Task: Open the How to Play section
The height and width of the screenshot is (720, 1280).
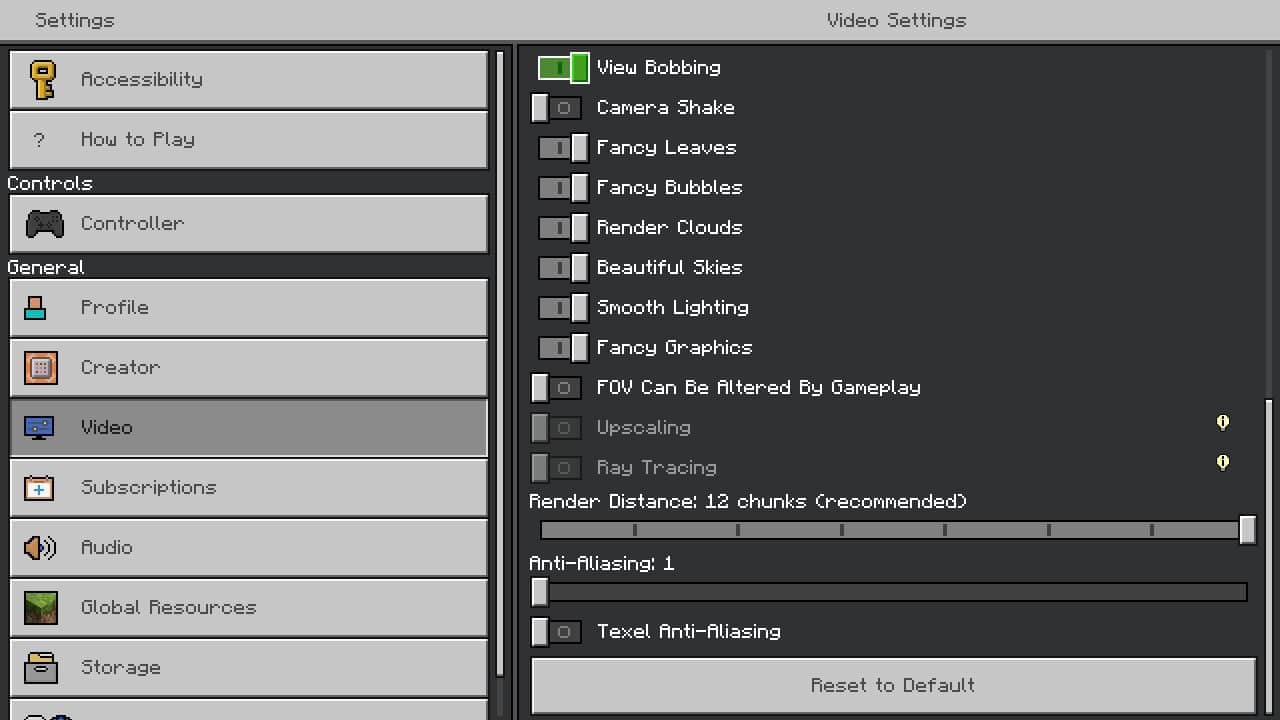Action: [x=248, y=140]
